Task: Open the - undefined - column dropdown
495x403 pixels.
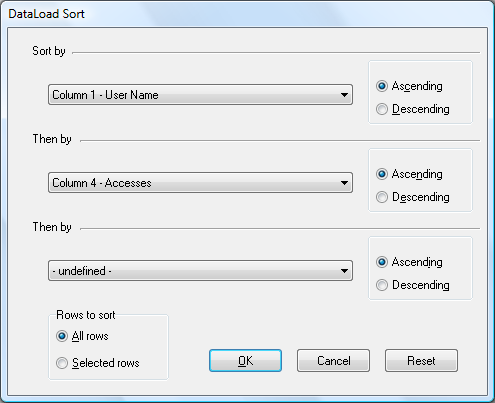Action: coord(200,271)
